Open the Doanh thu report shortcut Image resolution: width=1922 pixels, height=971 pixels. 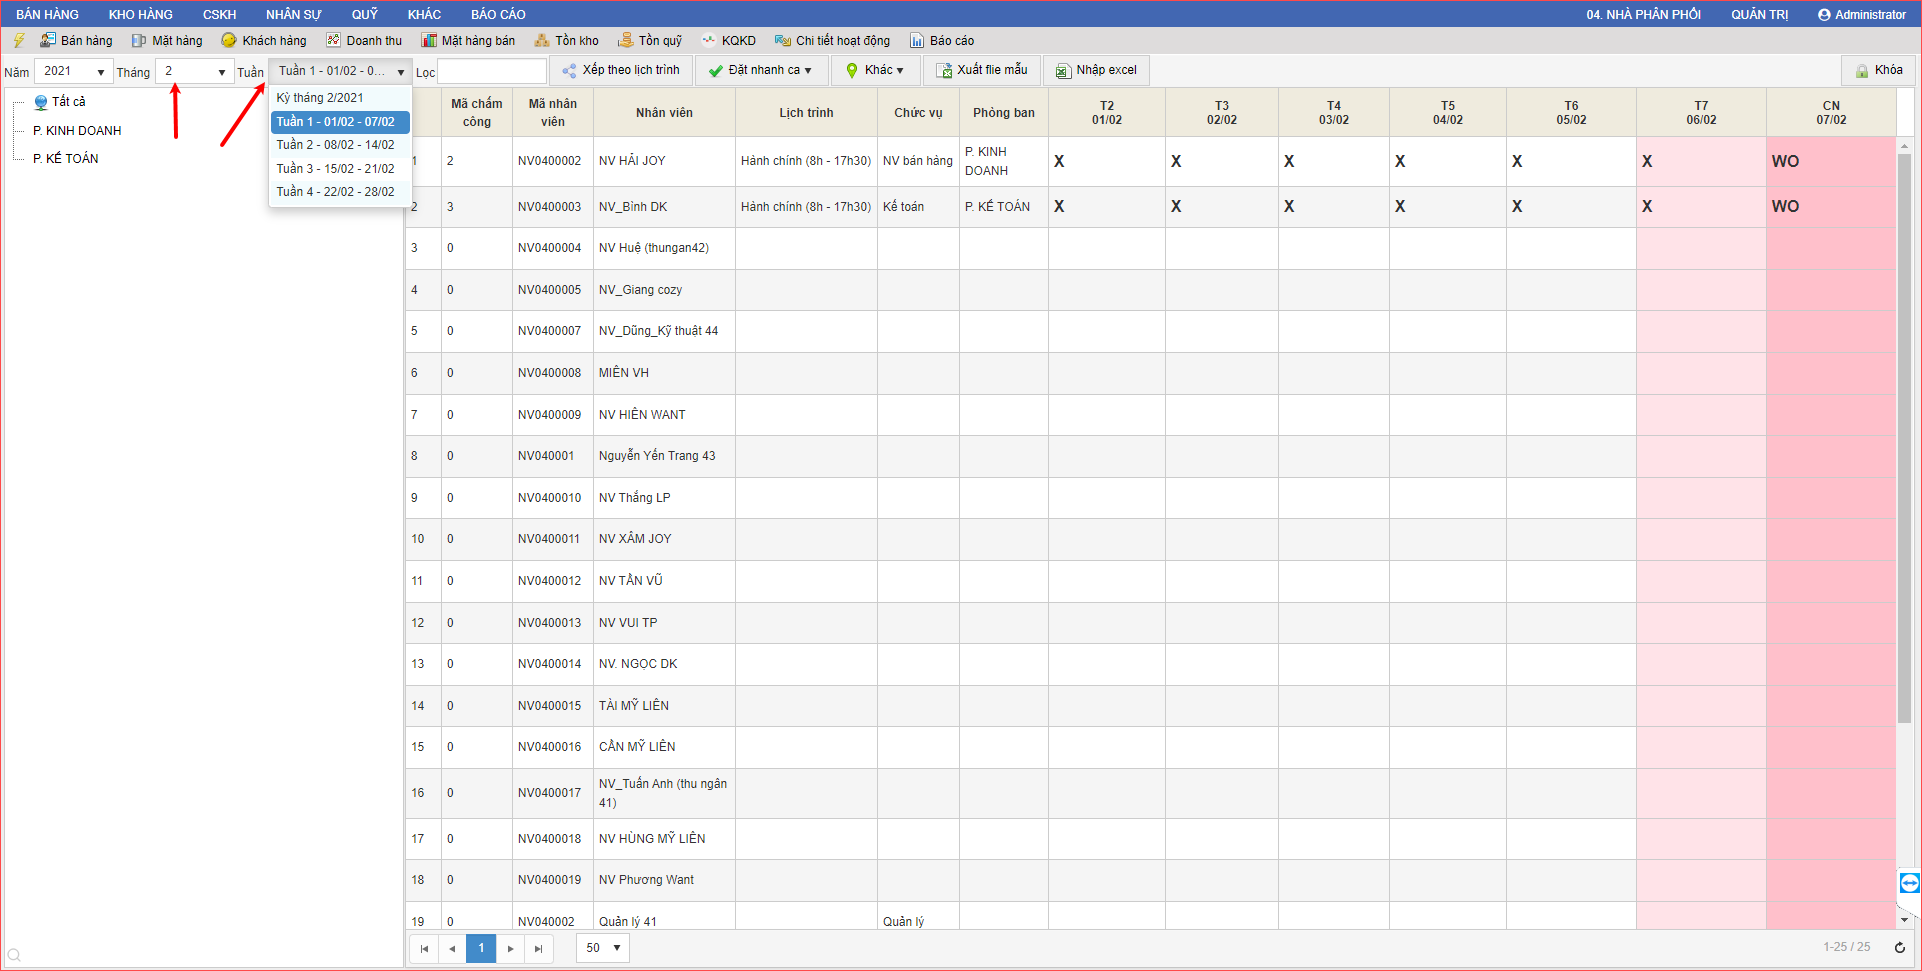(x=364, y=41)
